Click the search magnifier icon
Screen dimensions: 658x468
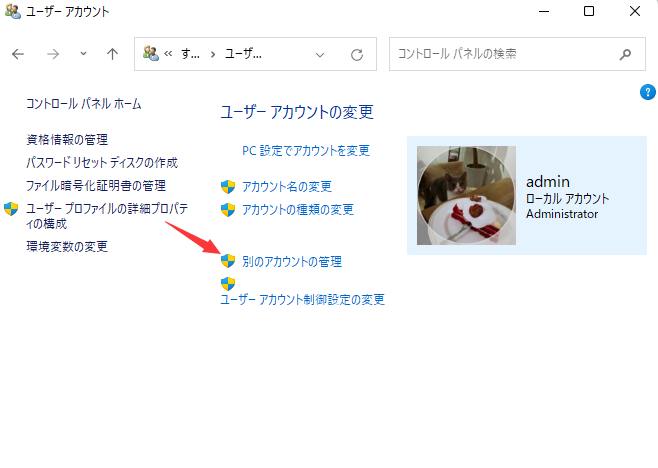click(x=625, y=54)
